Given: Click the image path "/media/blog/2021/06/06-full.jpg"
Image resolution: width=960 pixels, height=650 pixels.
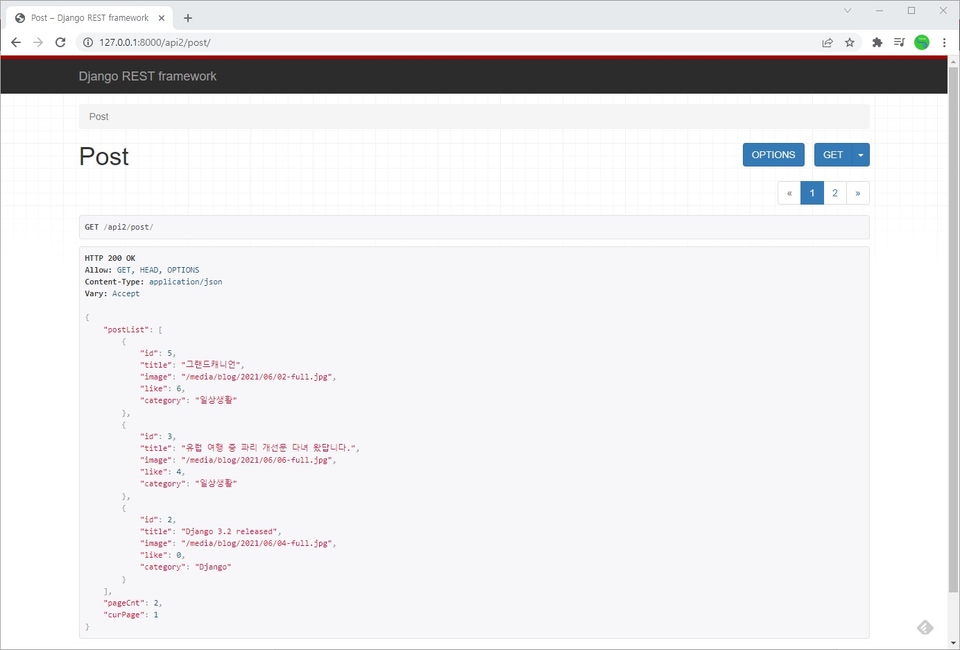Looking at the screenshot, I should tap(257, 460).
